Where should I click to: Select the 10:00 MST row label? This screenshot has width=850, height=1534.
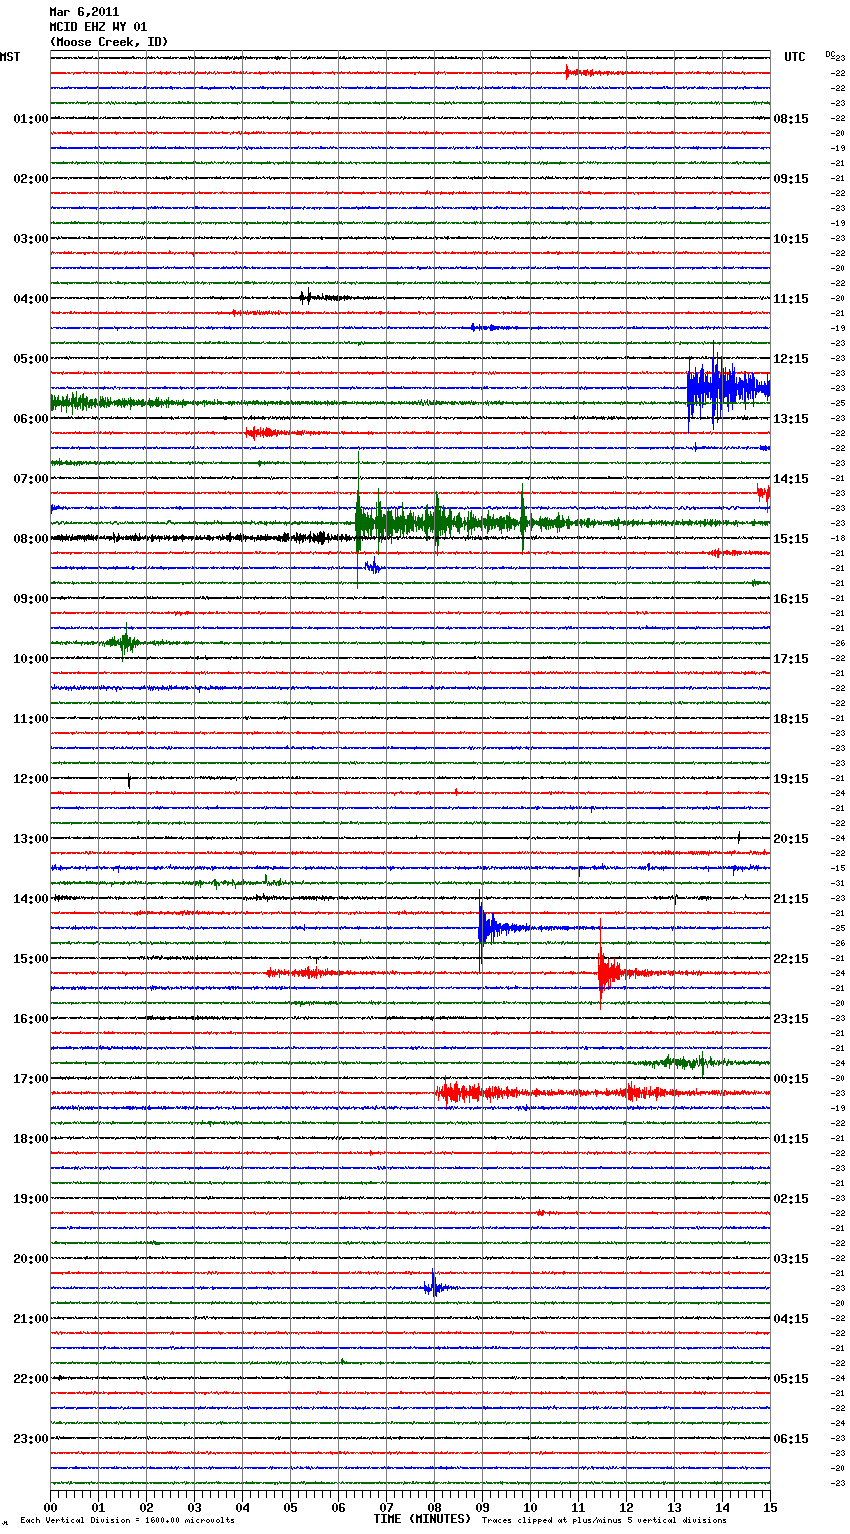click(31, 659)
